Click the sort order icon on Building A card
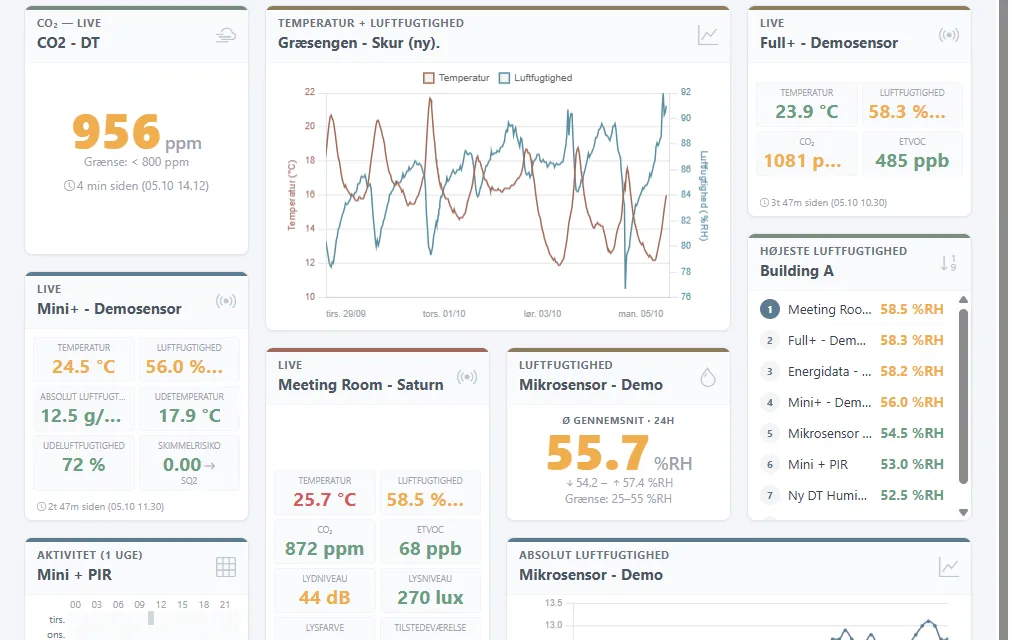This screenshot has height=640, width=1011. (948, 263)
